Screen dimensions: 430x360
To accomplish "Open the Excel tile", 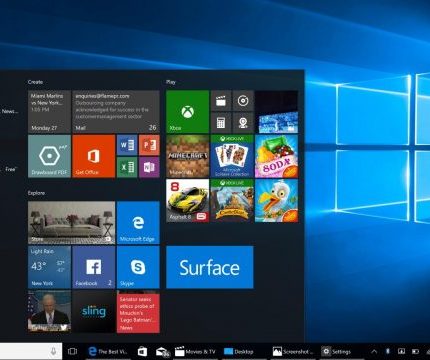I will coord(127,167).
